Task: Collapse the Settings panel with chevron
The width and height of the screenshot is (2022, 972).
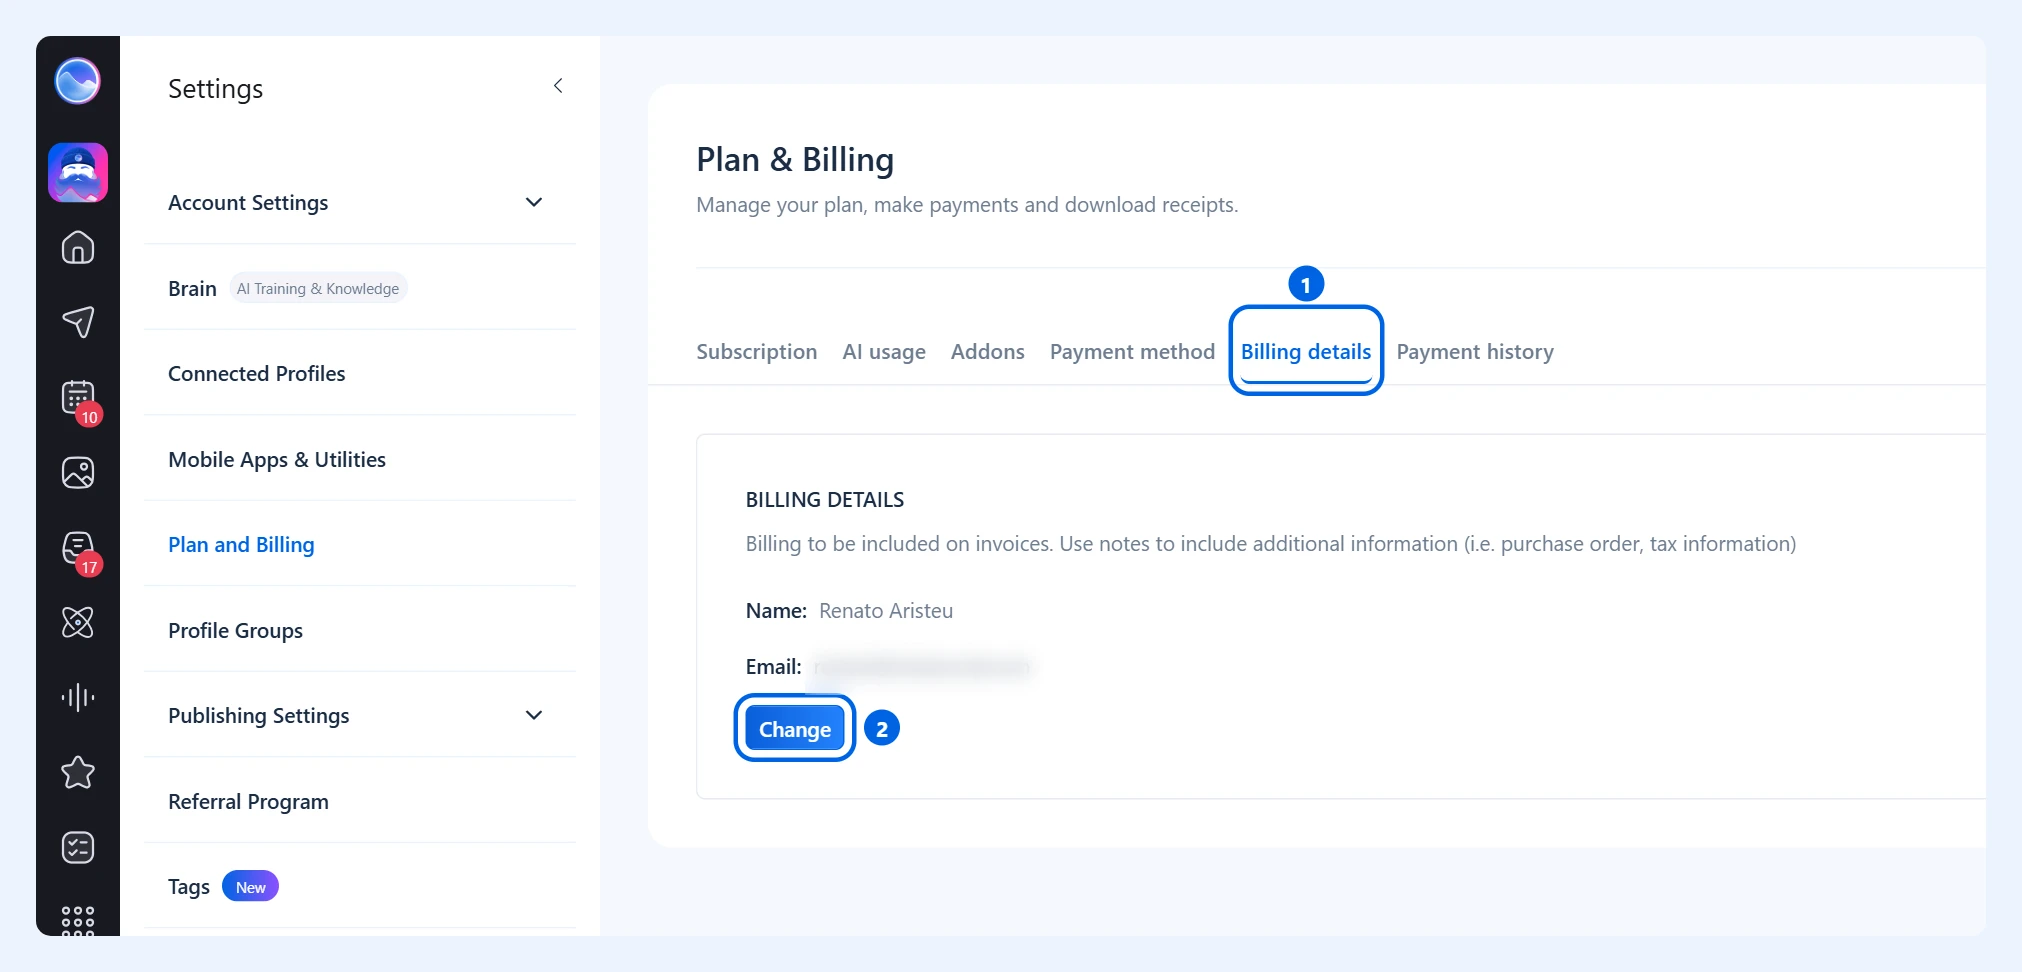Action: (x=558, y=86)
